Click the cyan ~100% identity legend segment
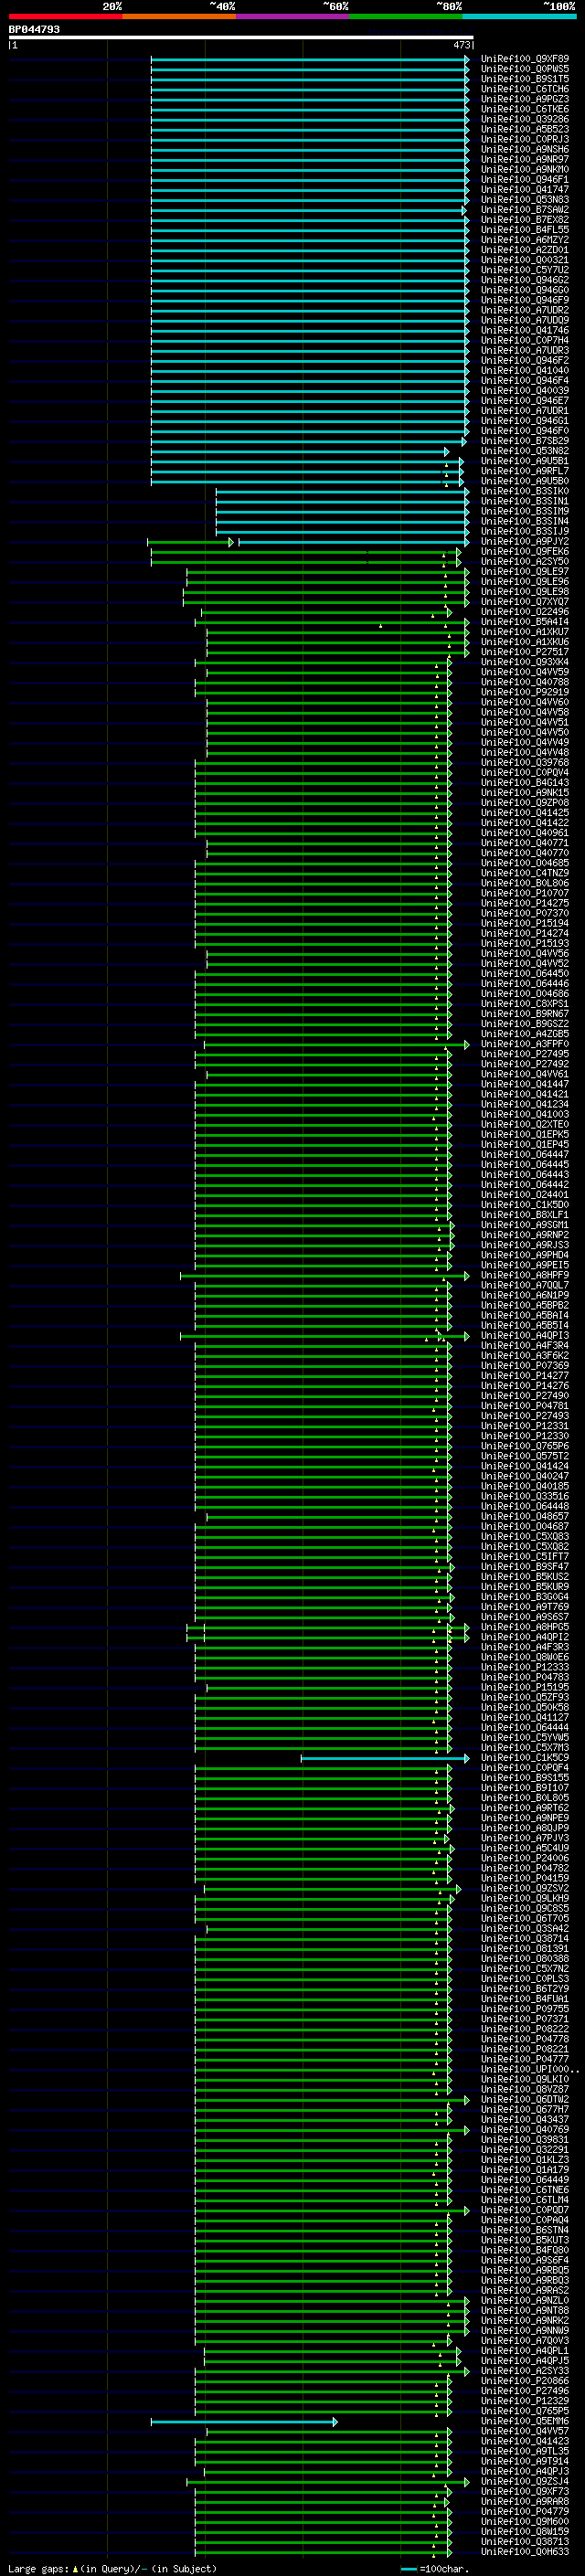The image size is (585, 2576). pos(519,16)
